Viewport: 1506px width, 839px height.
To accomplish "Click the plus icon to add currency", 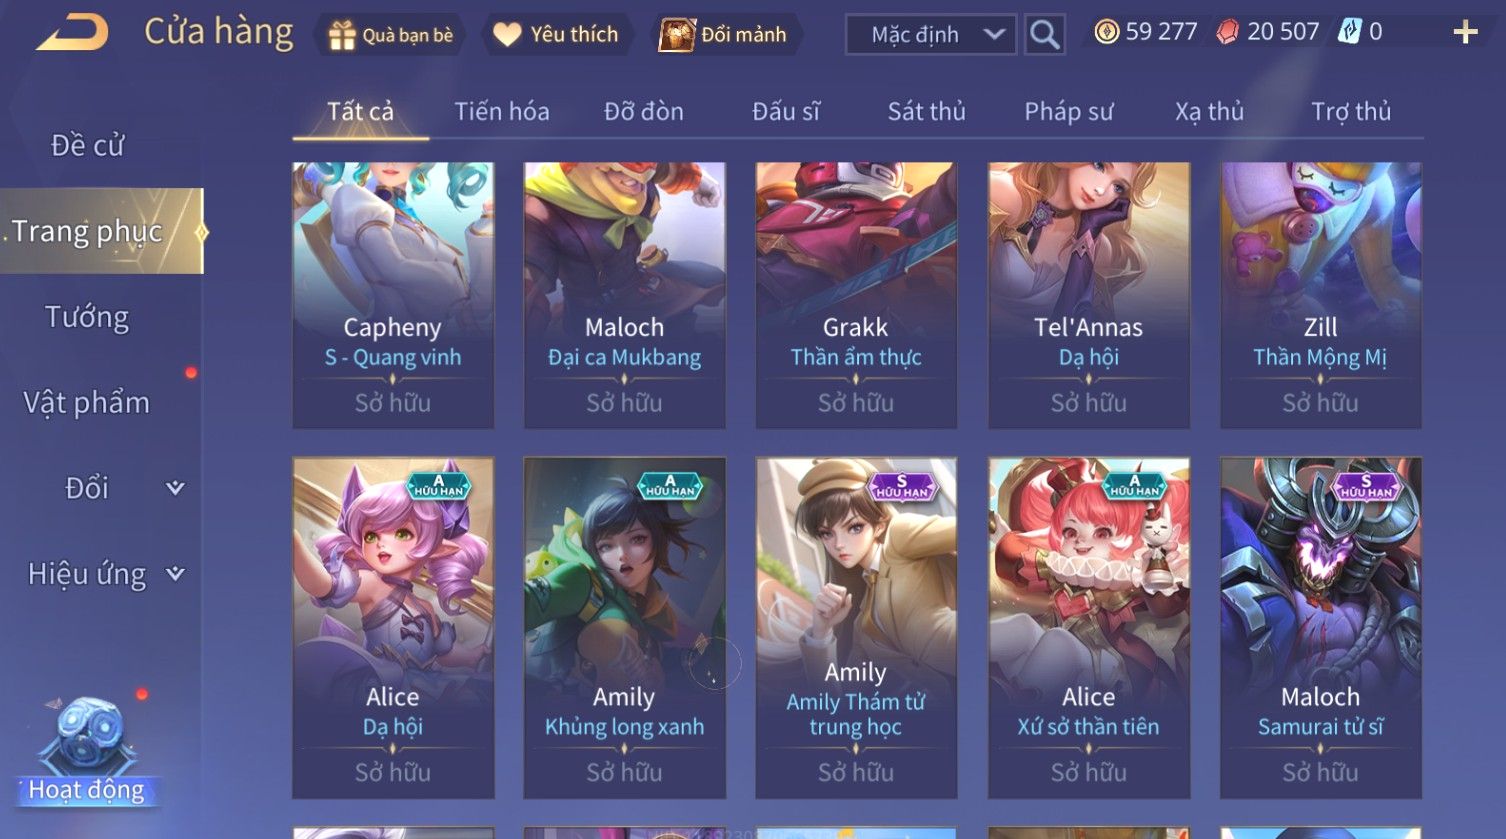I will [1465, 33].
